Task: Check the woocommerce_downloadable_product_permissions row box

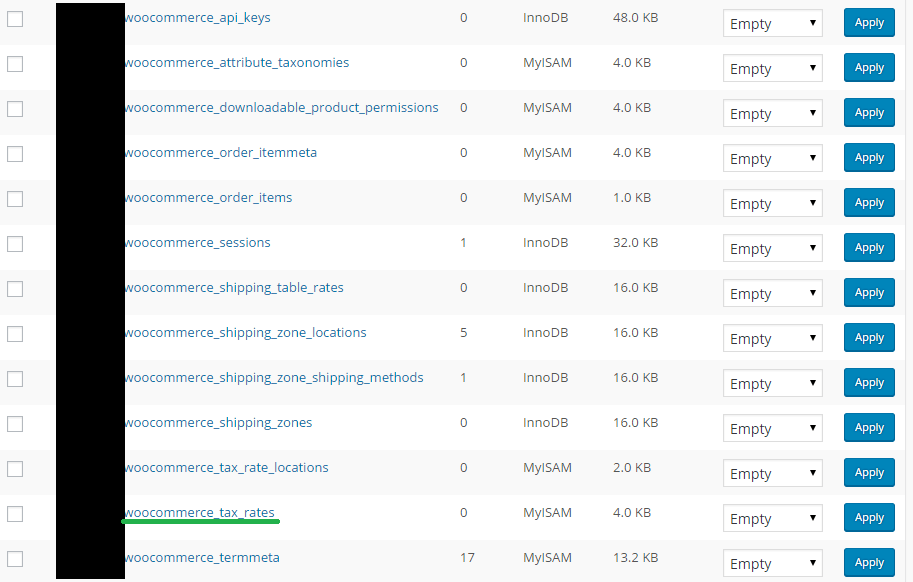Action: [15, 109]
